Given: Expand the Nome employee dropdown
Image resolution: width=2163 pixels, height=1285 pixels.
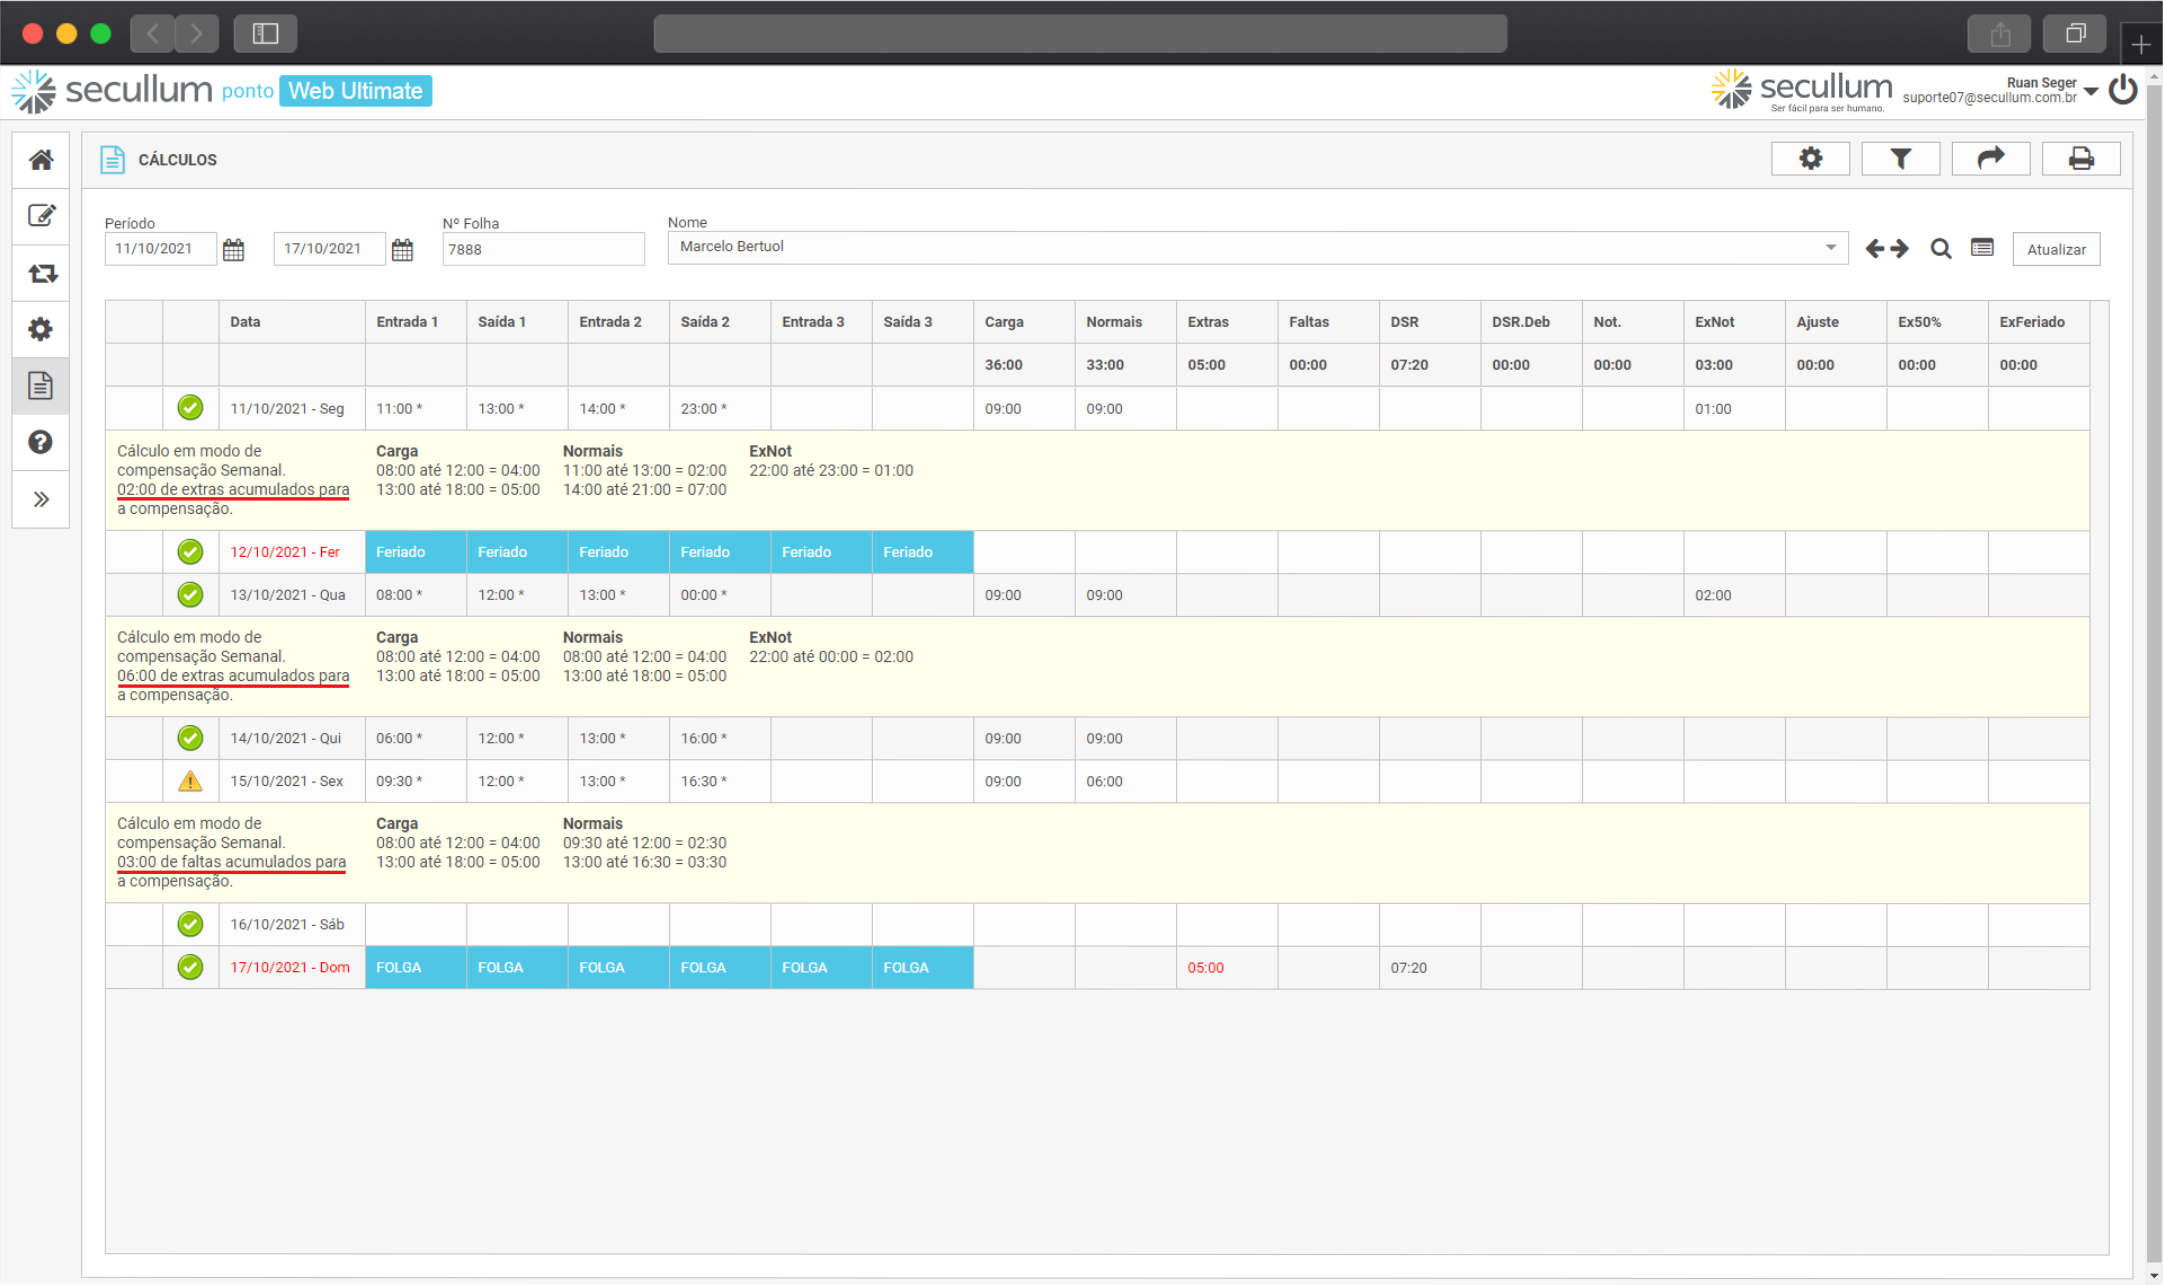Looking at the screenshot, I should pos(1830,247).
